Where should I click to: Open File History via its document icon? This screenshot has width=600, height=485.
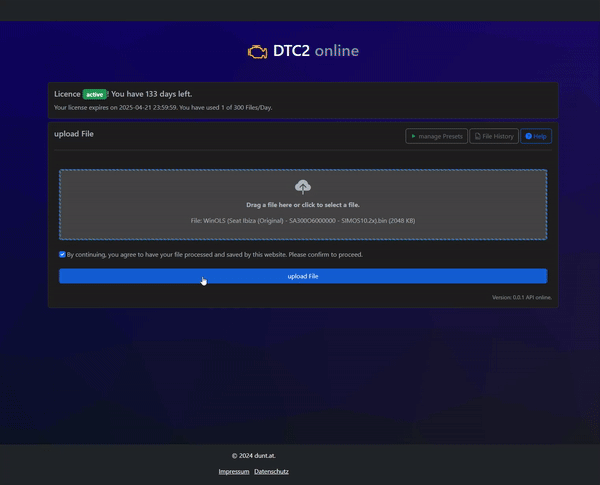click(x=478, y=136)
